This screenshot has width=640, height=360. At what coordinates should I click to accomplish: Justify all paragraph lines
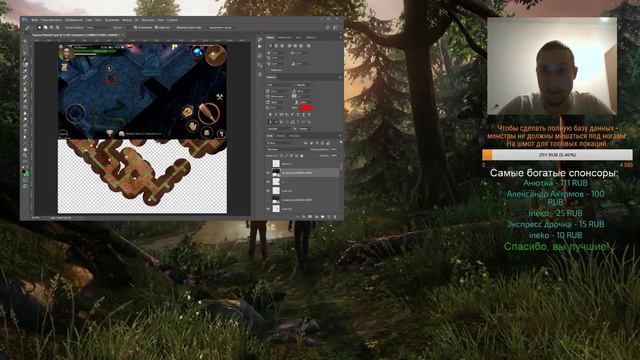[309, 46]
